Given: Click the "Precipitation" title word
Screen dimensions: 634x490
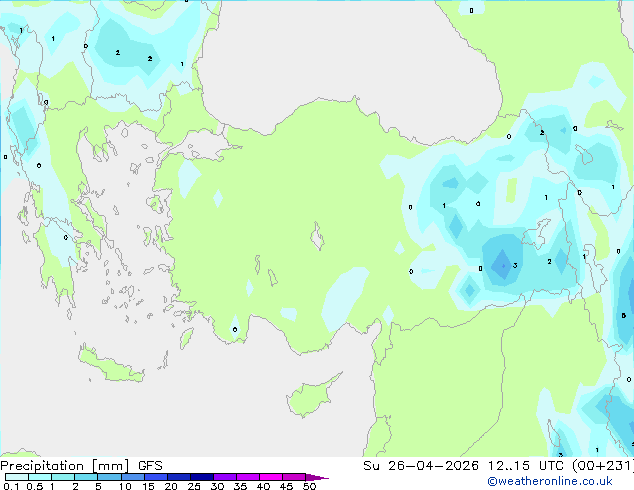Looking at the screenshot, I should [x=42, y=466].
